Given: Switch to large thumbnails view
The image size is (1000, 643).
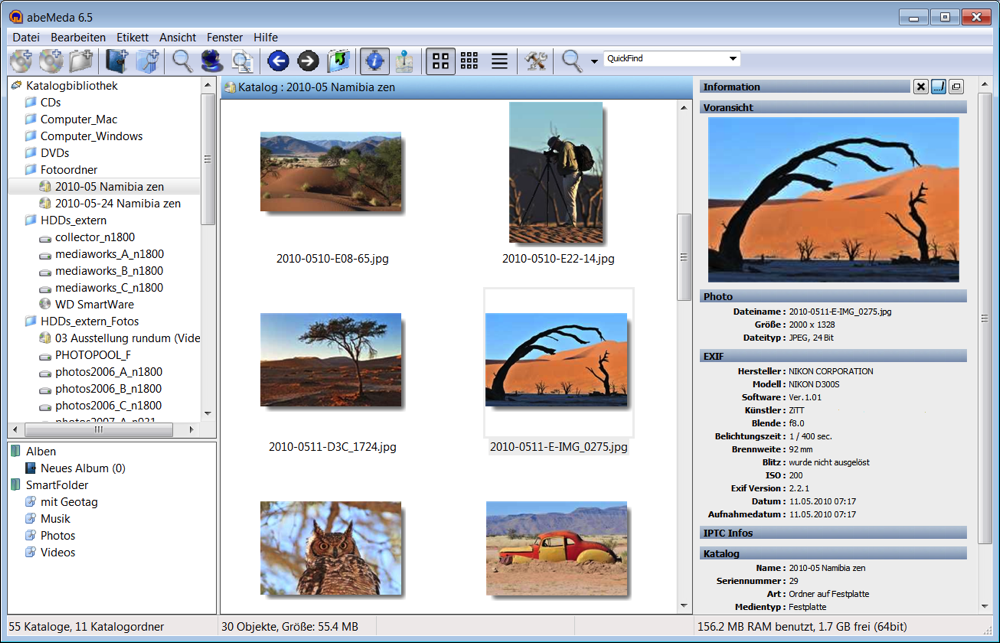Looking at the screenshot, I should point(440,61).
